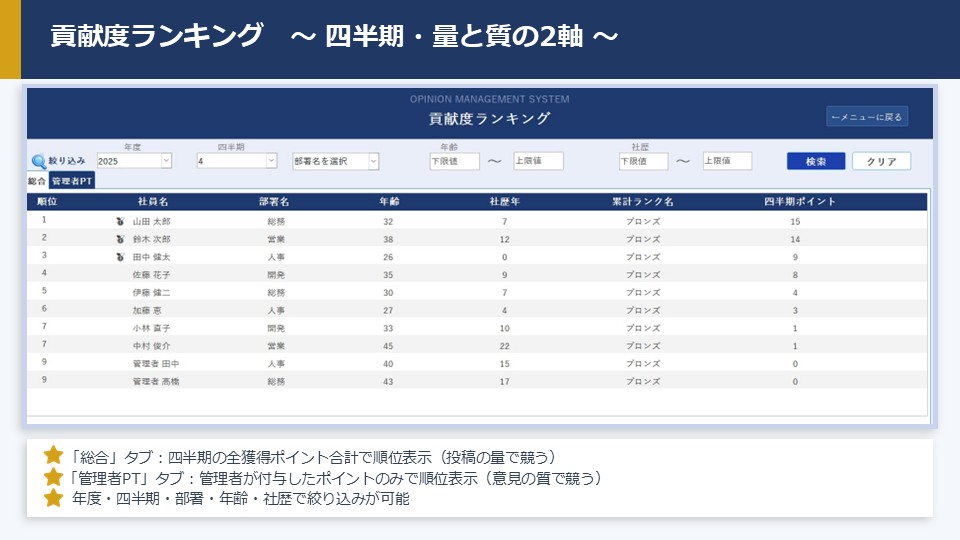Click the 社歴 上限値 input field

pos(727,161)
